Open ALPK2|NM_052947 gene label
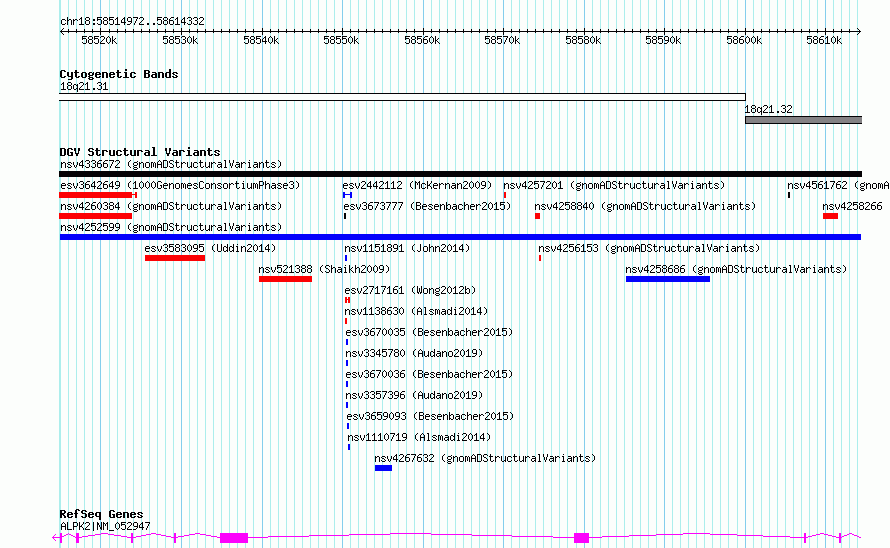 (105, 526)
